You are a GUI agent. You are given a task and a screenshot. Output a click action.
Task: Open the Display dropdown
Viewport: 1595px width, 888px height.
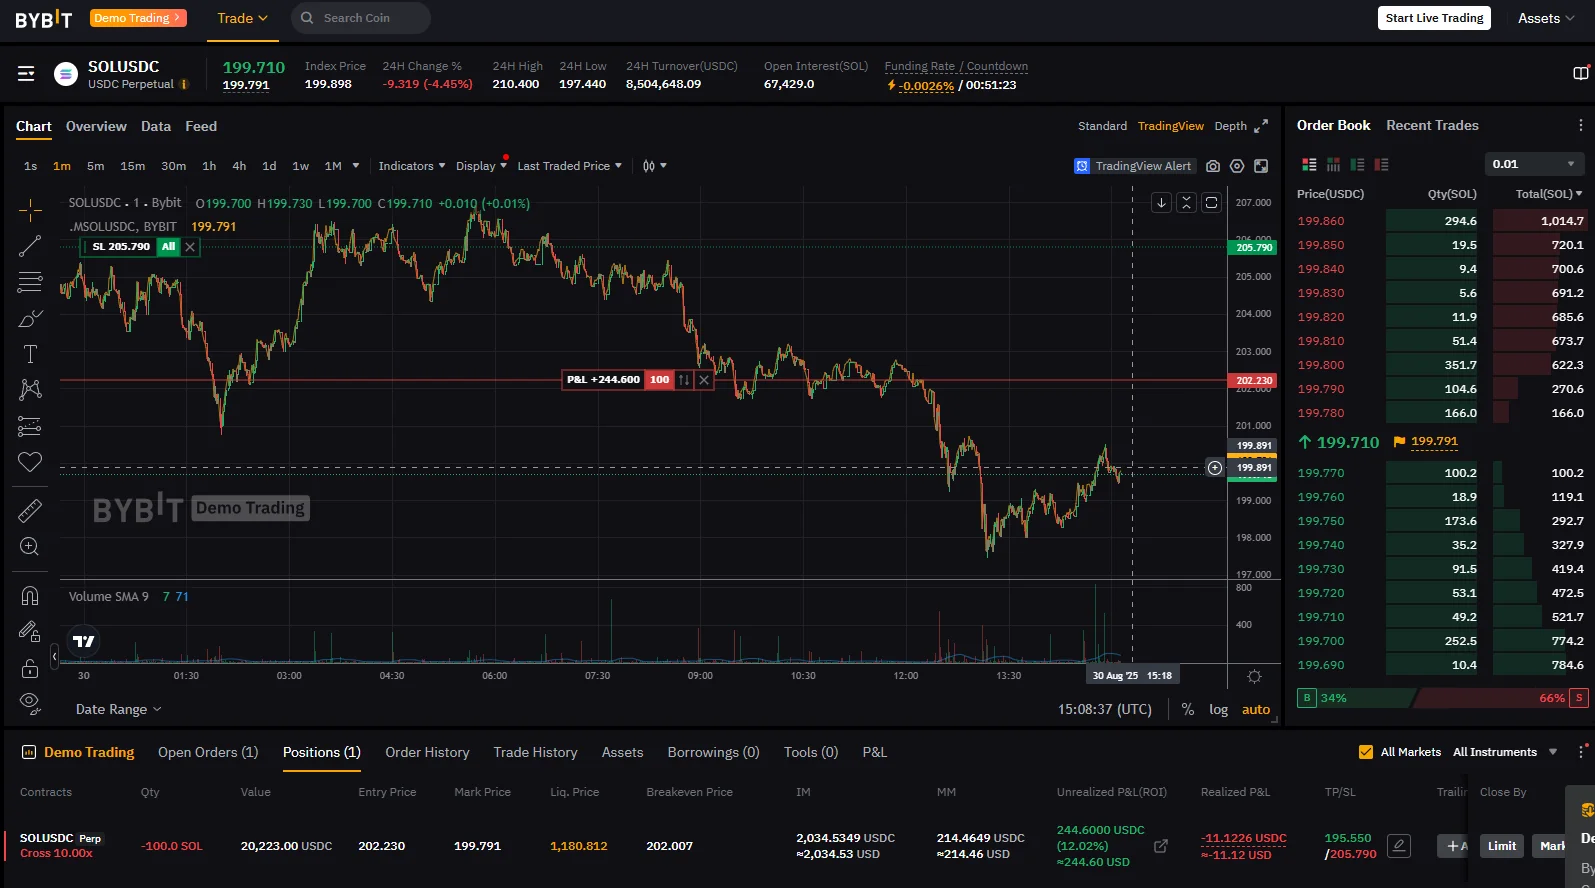(x=481, y=166)
